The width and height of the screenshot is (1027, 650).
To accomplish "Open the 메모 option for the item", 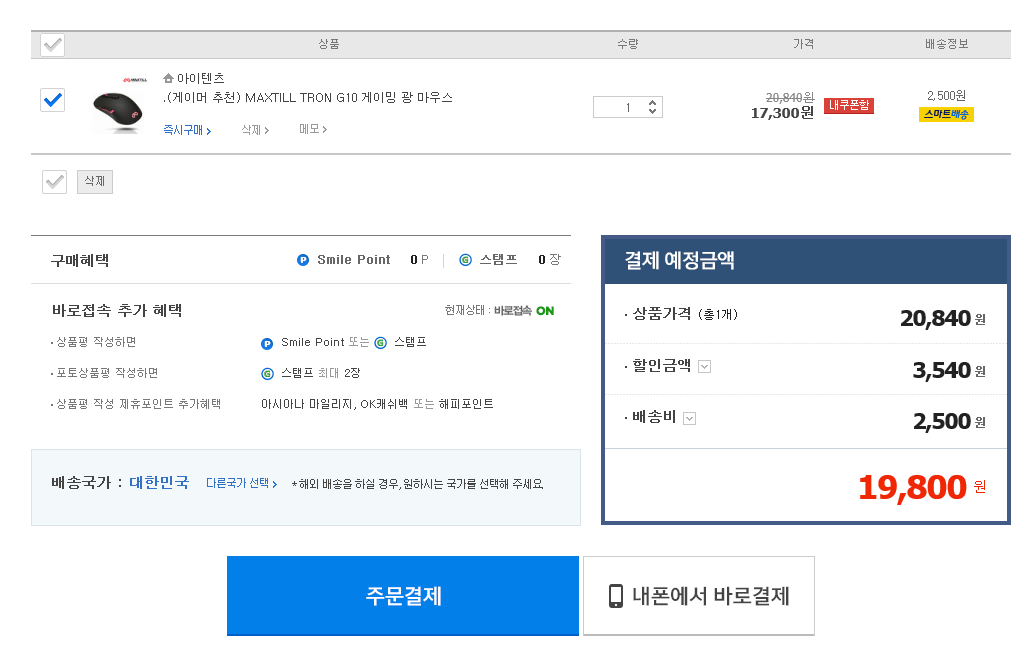I will [312, 129].
